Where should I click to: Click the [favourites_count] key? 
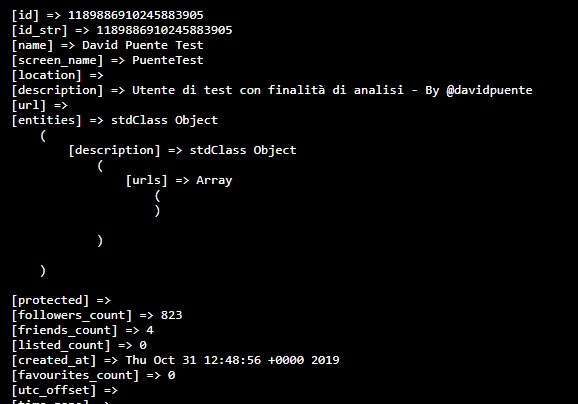75,375
